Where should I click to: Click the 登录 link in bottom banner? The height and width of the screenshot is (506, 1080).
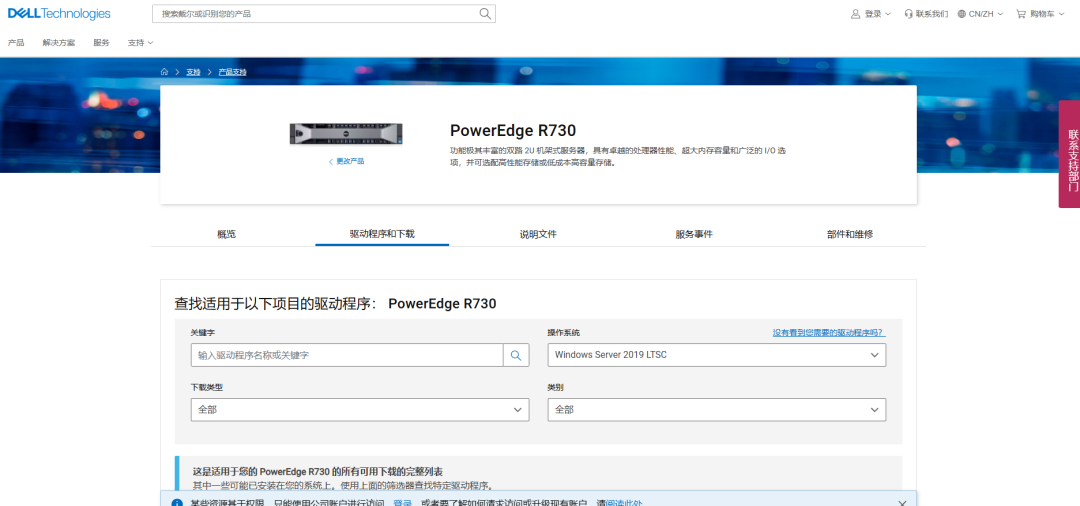click(x=402, y=503)
